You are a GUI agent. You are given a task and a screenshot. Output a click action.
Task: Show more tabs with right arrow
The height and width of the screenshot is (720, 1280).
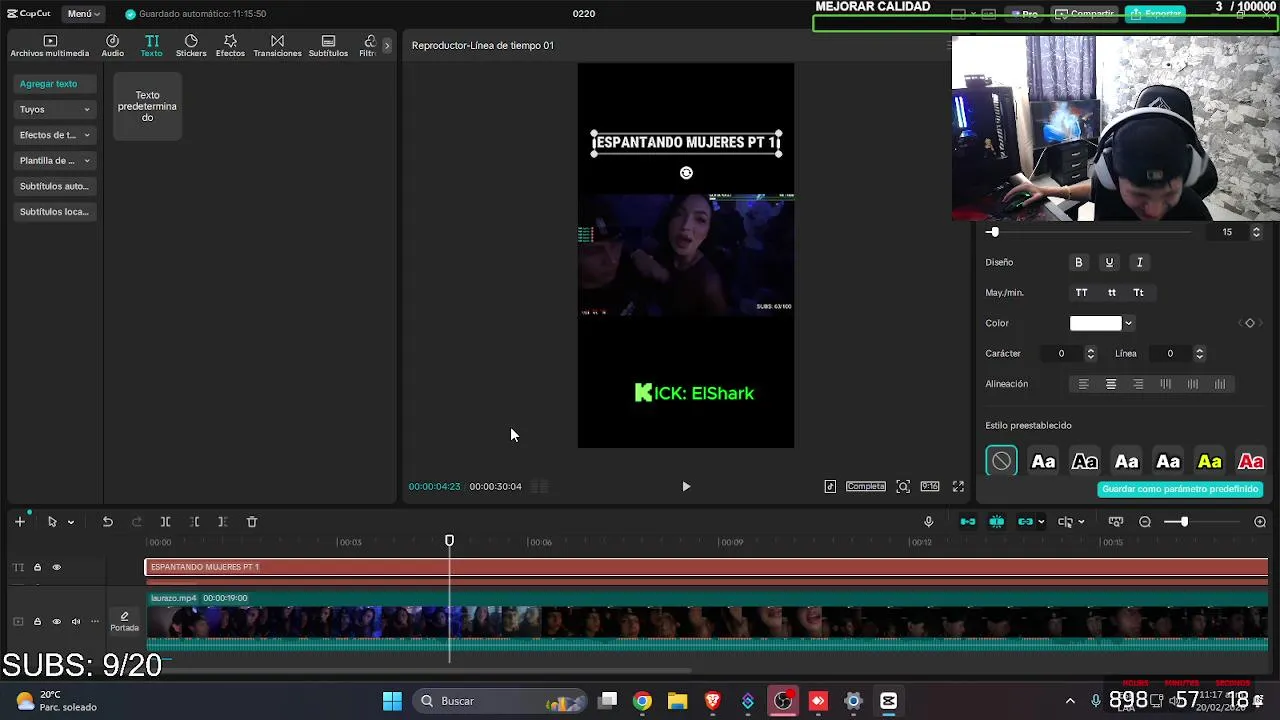point(387,46)
